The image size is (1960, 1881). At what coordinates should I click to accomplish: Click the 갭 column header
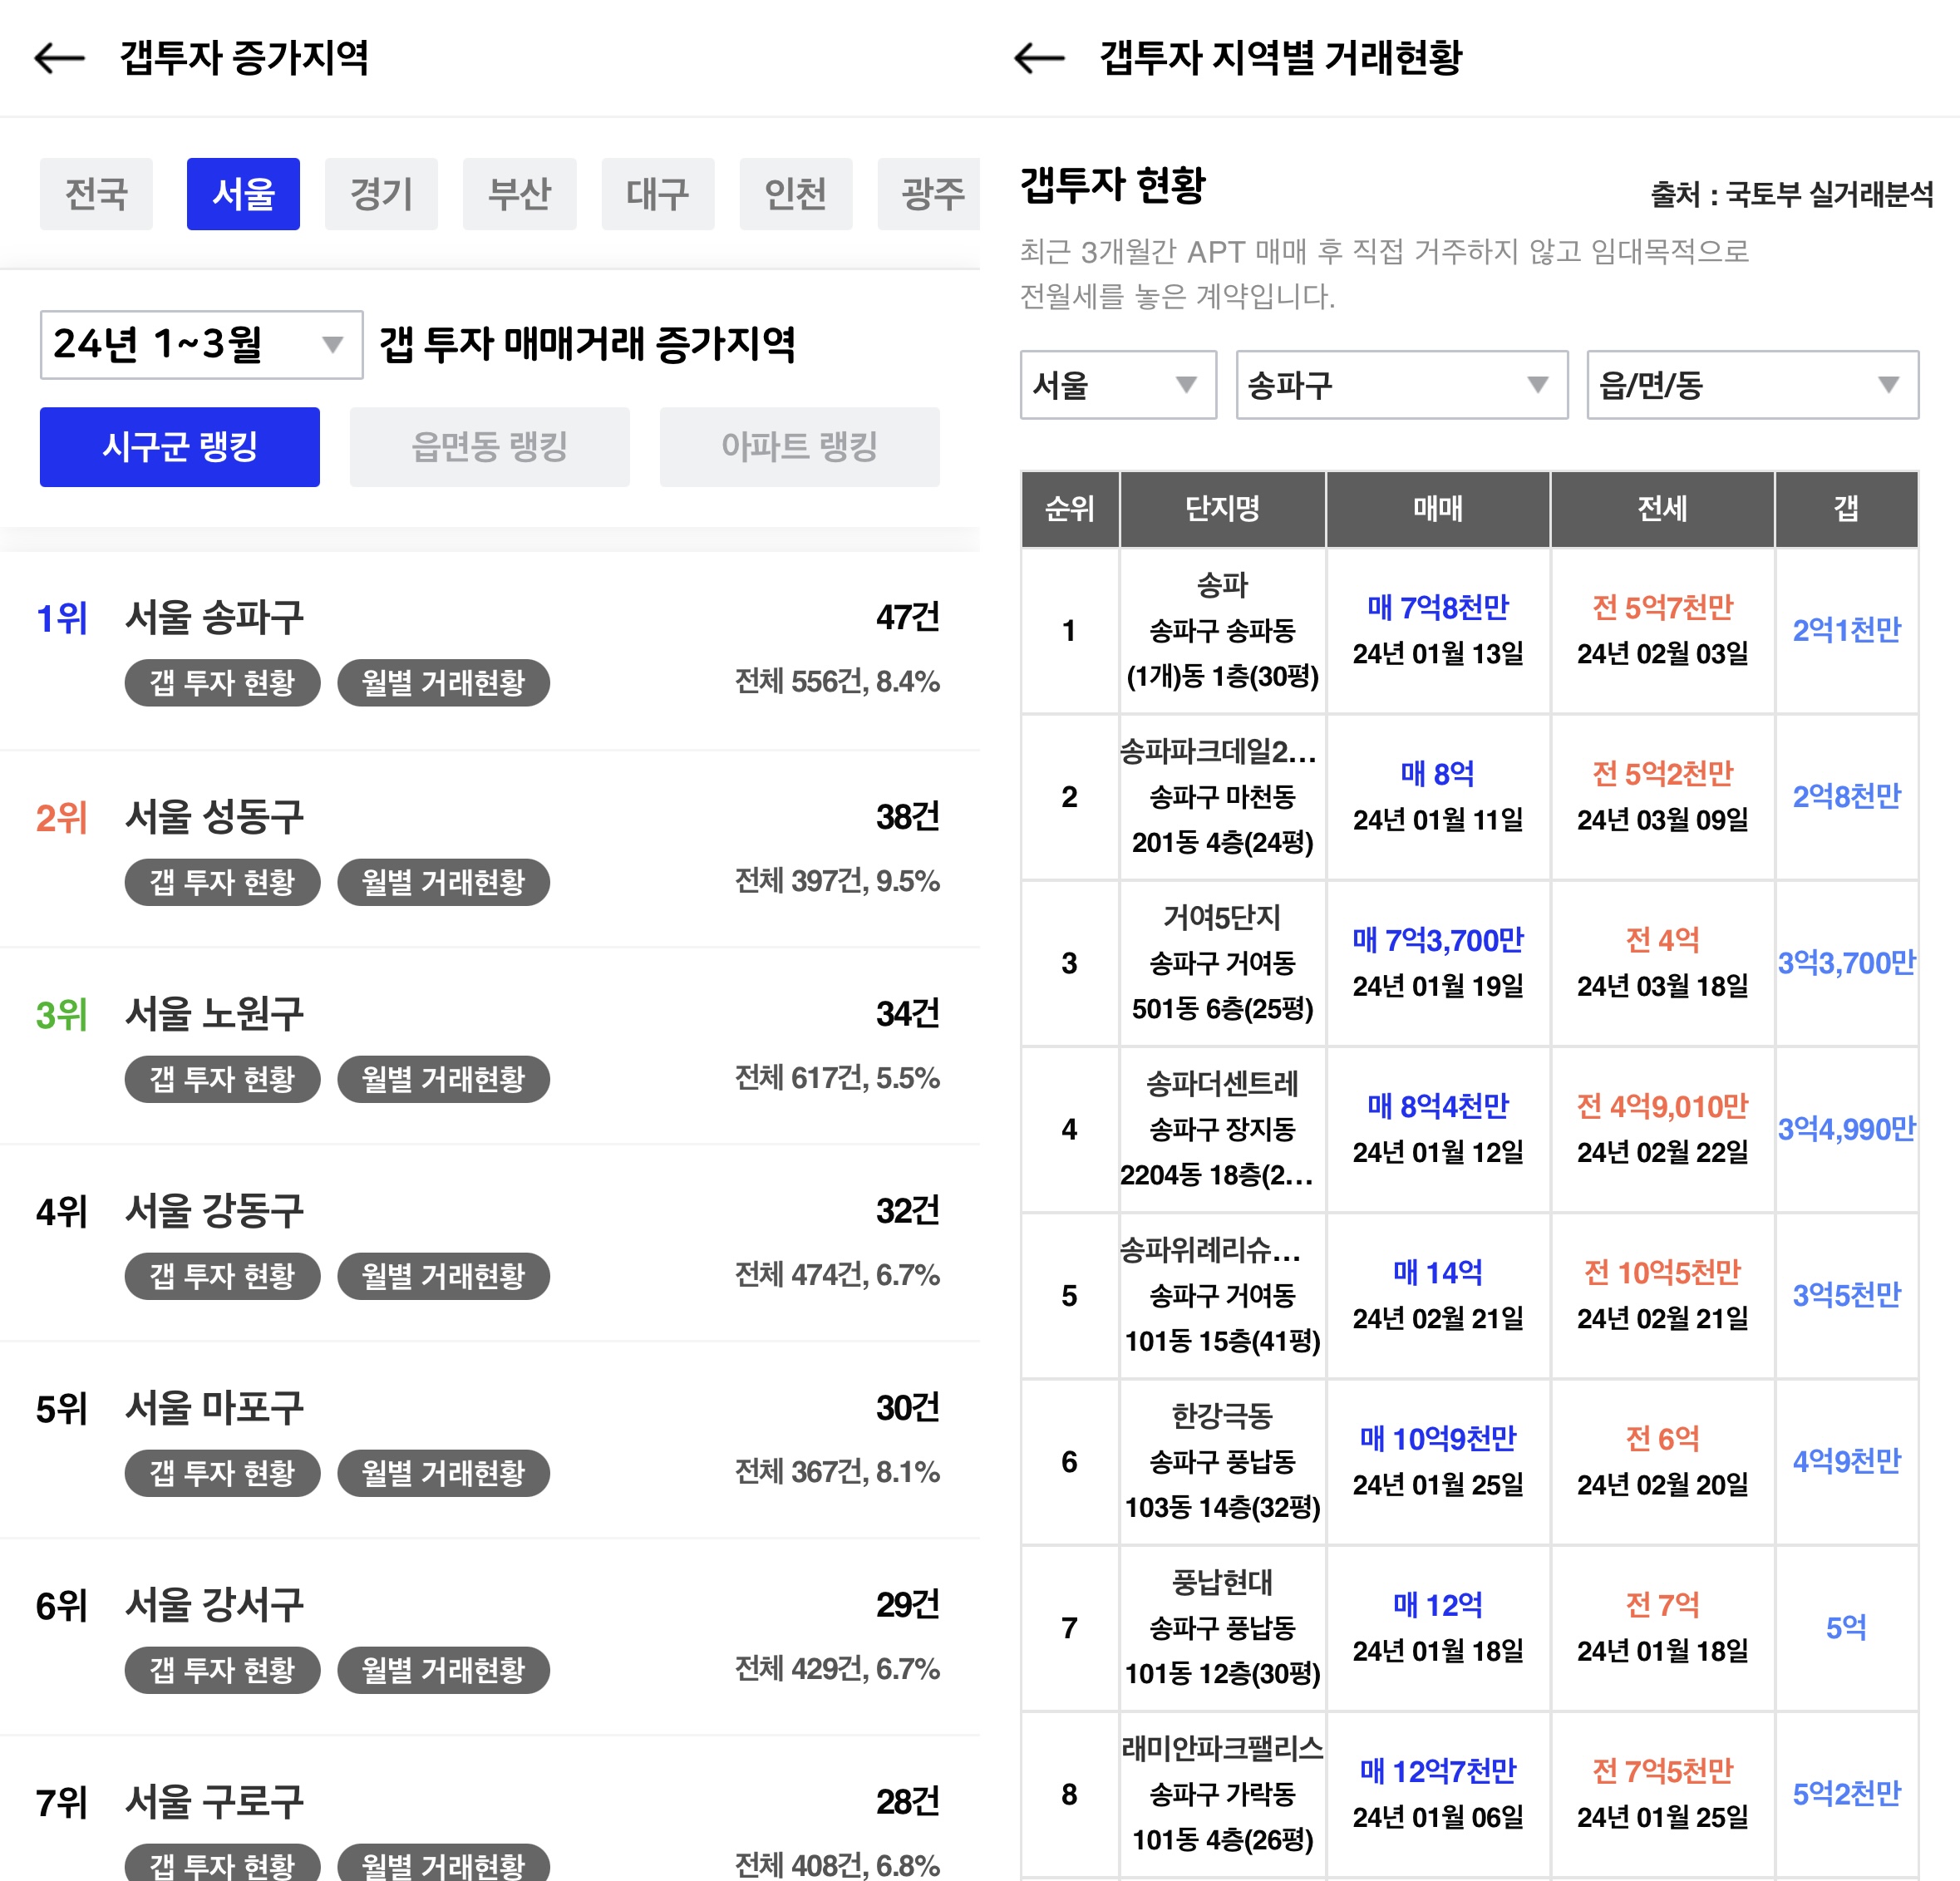tap(1846, 509)
